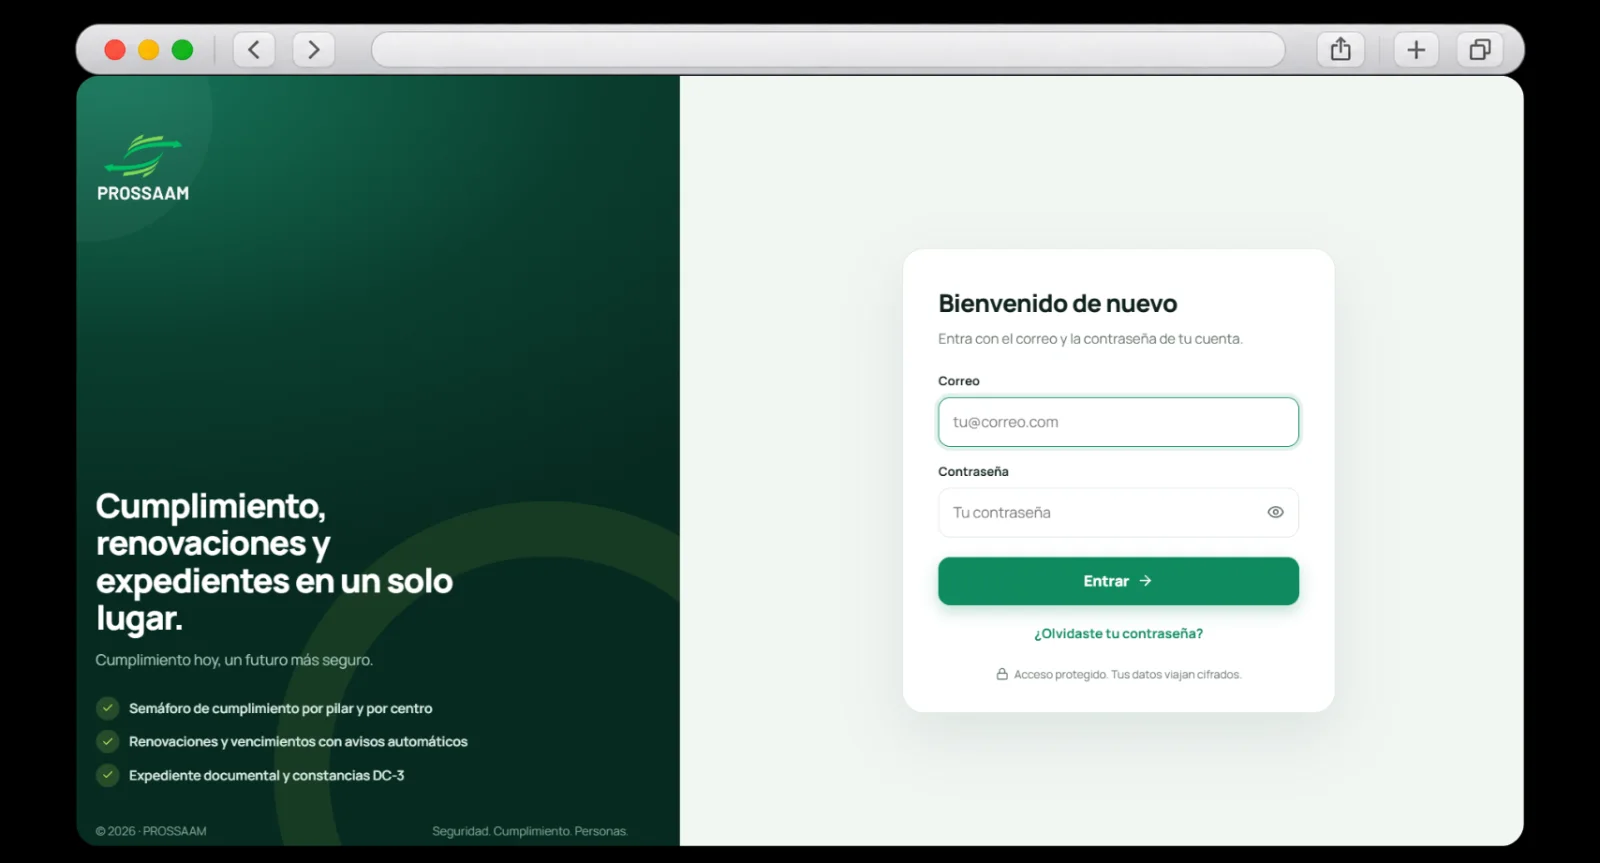Toggle password visibility eye icon

pos(1275,512)
